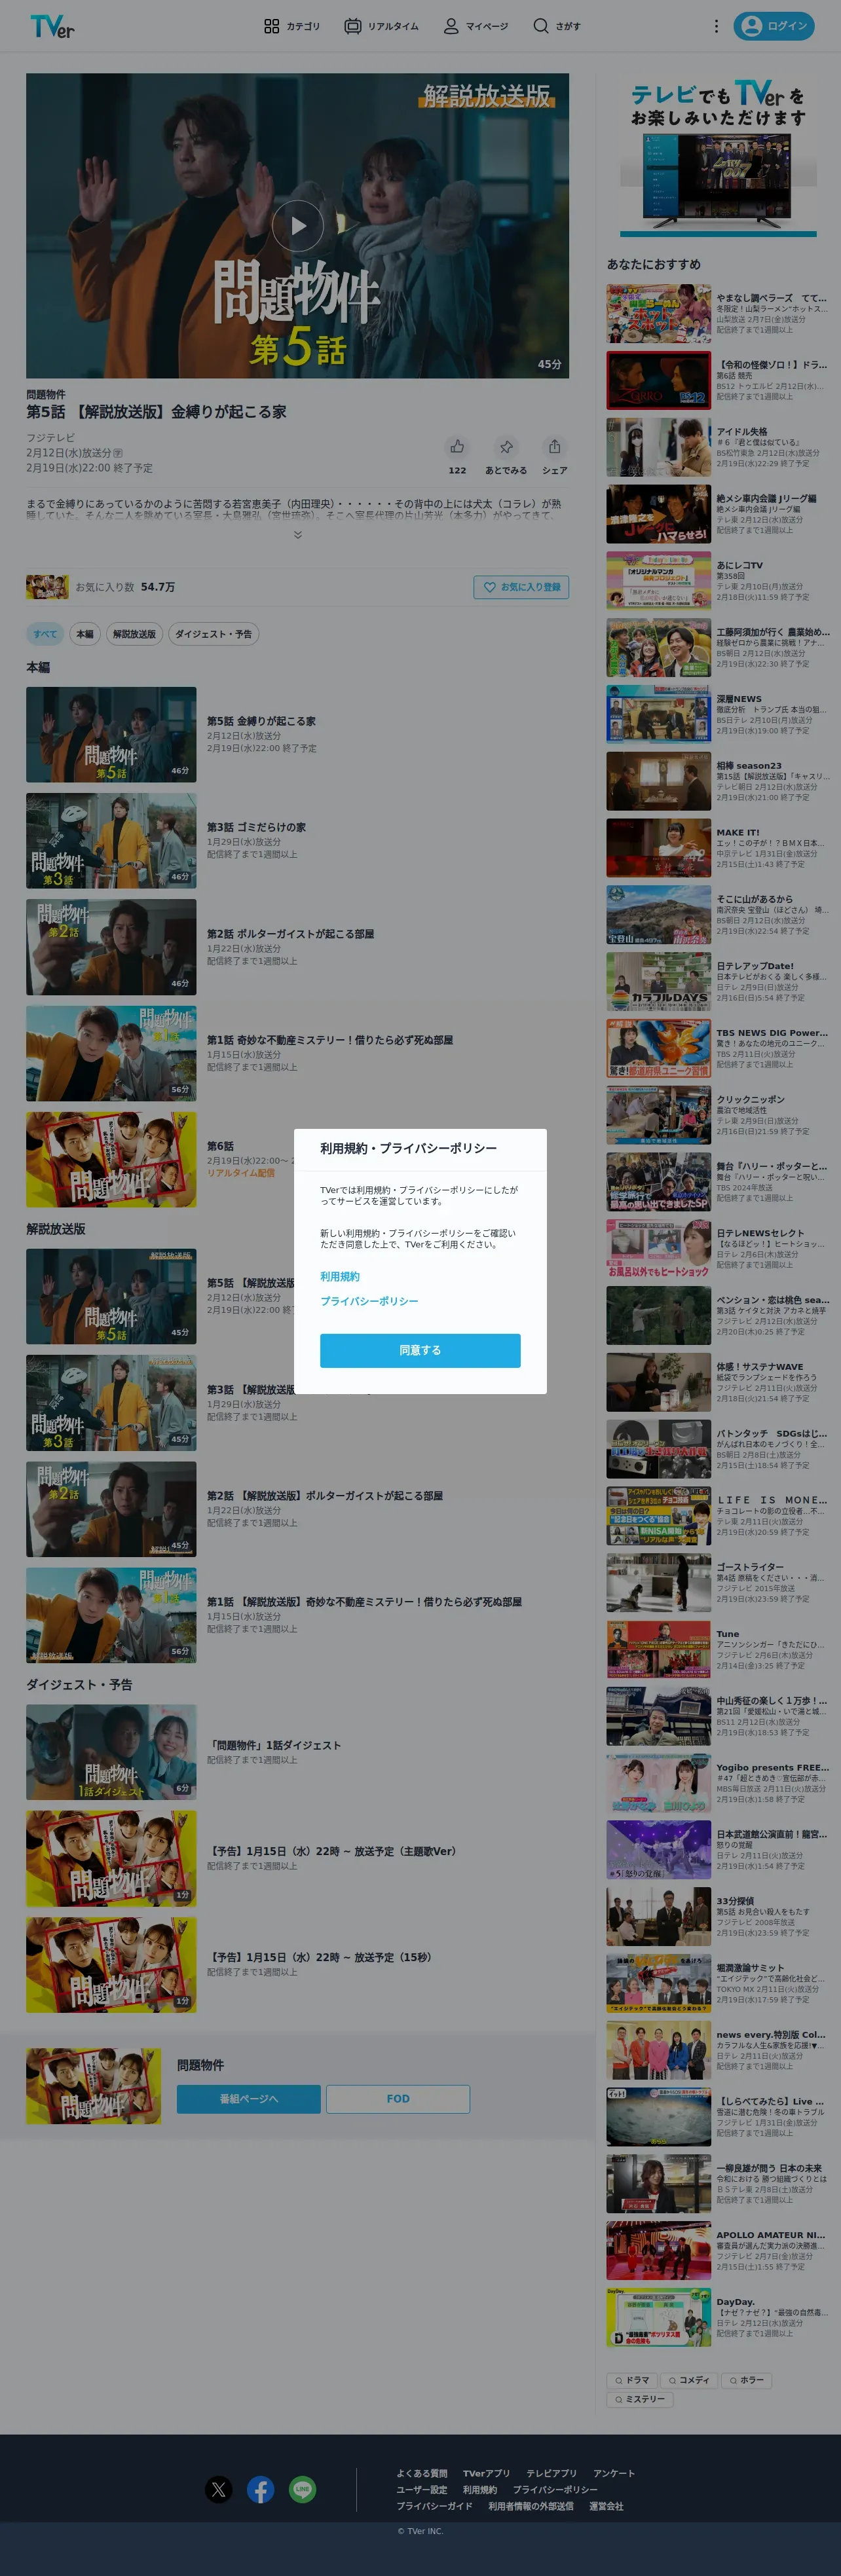
Task: Open recommended show 33分探偵
Action: (718, 1917)
